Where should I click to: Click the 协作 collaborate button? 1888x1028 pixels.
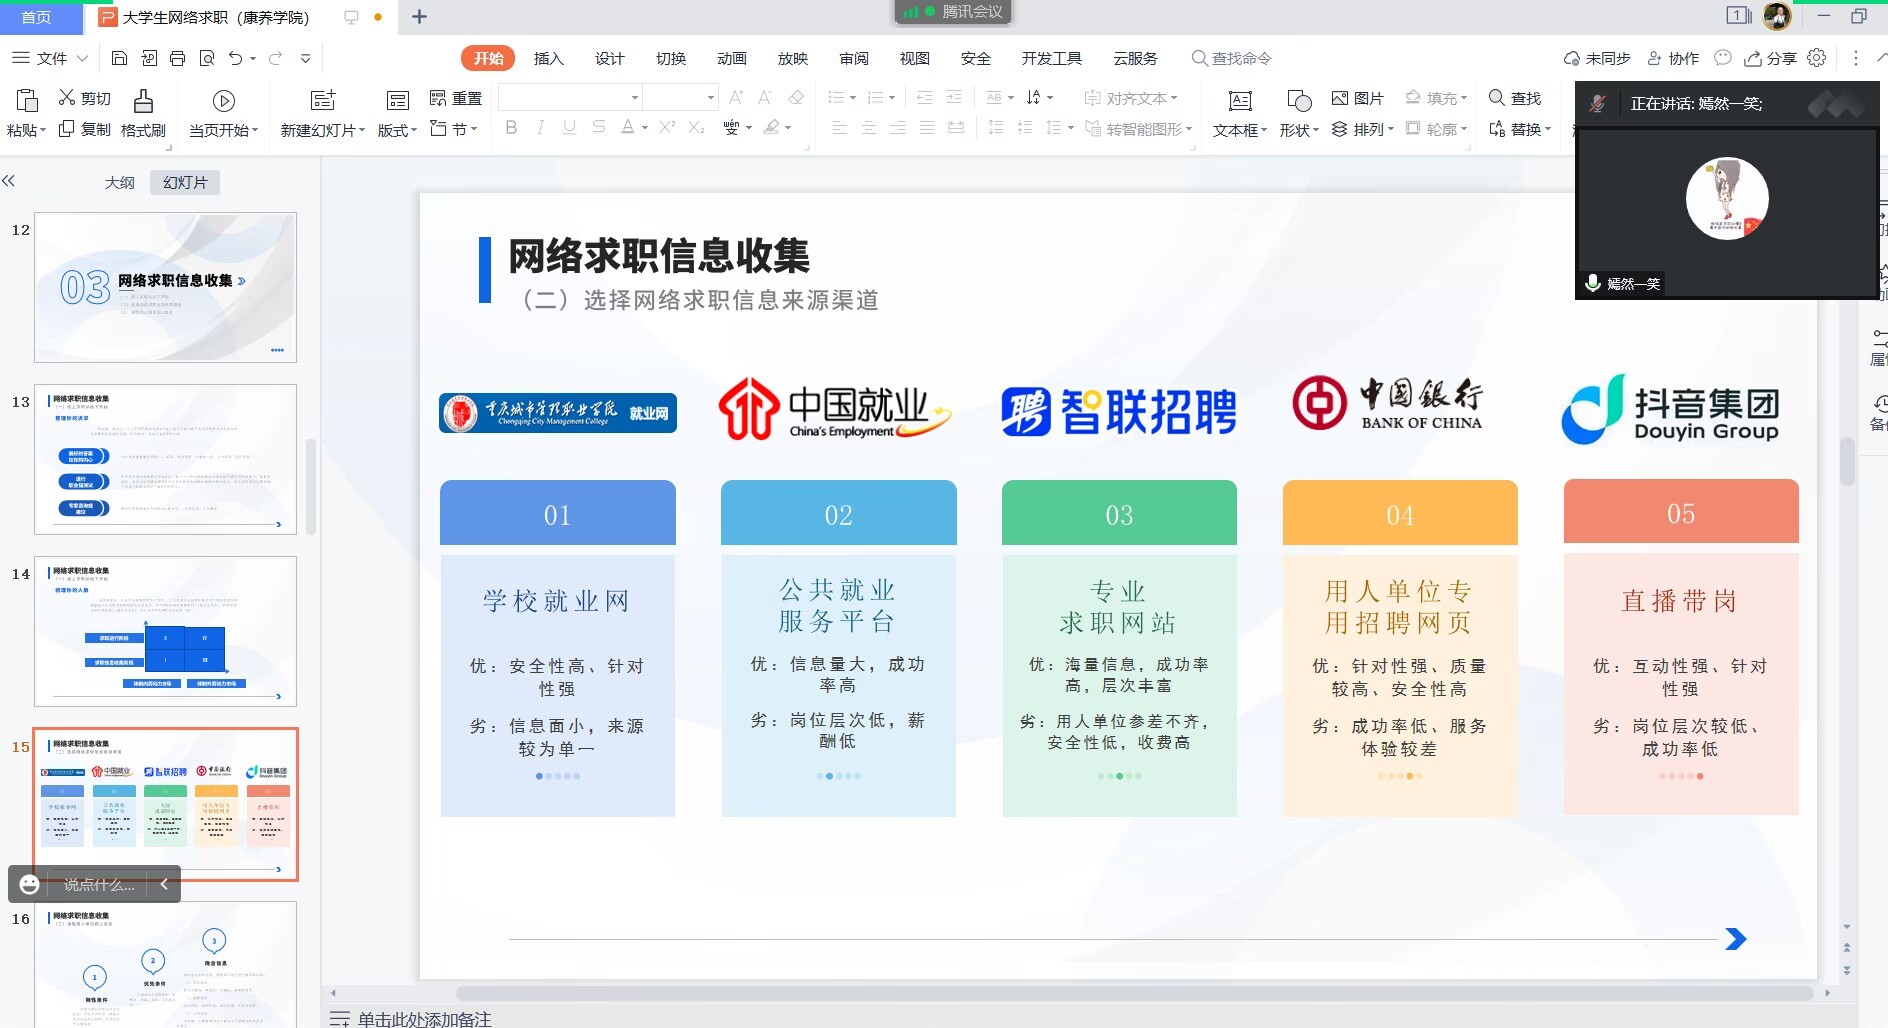1673,59
